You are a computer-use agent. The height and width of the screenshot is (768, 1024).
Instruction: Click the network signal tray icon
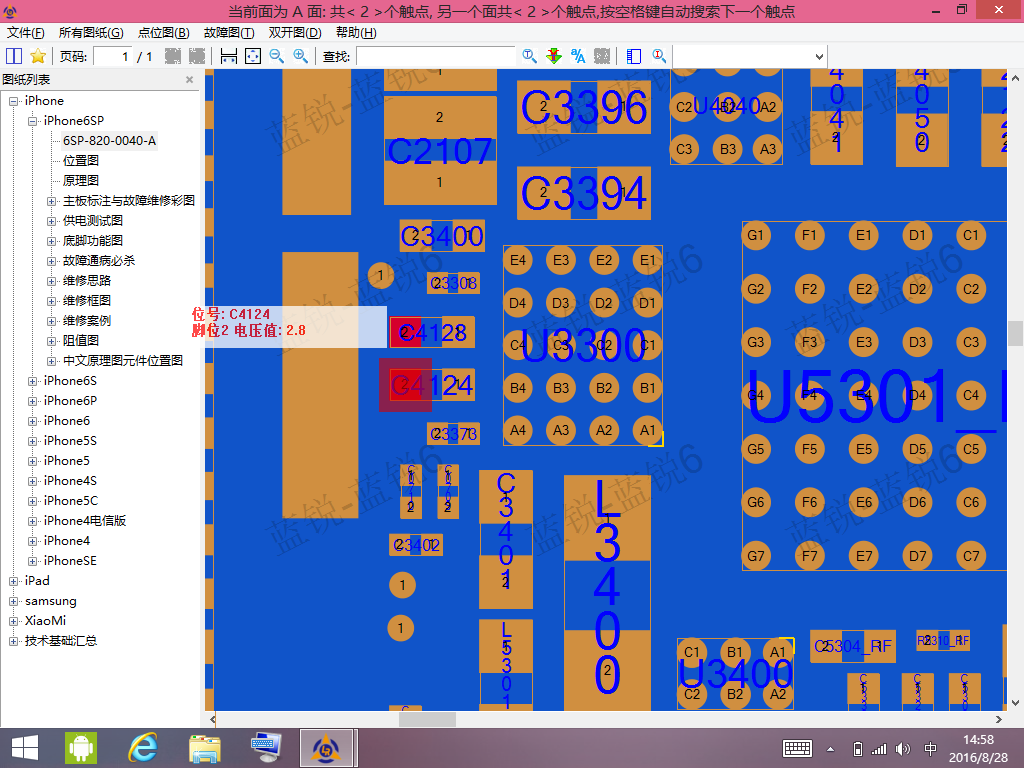880,749
